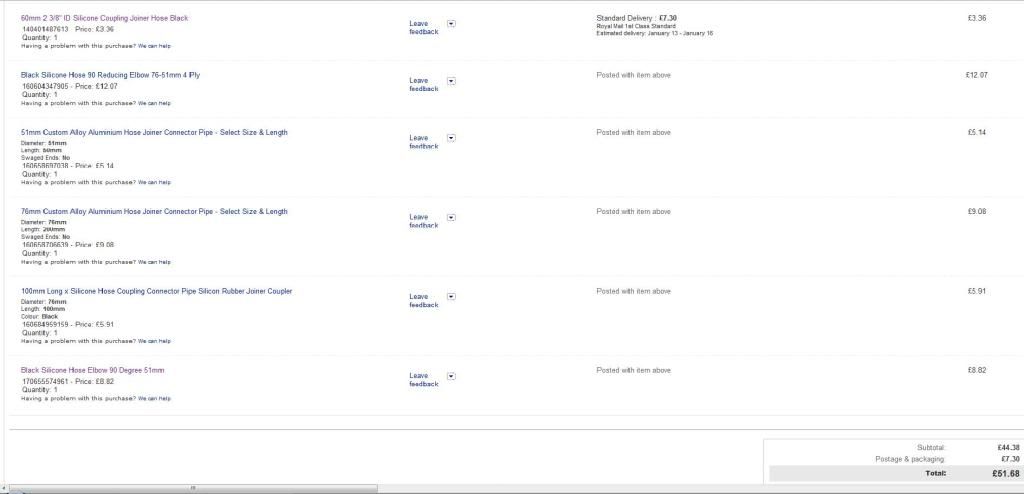This screenshot has height=494, width=1024.
Task: Open Black Silicone Hose Elbow 90 Degree 51mm
Action: 92,370
